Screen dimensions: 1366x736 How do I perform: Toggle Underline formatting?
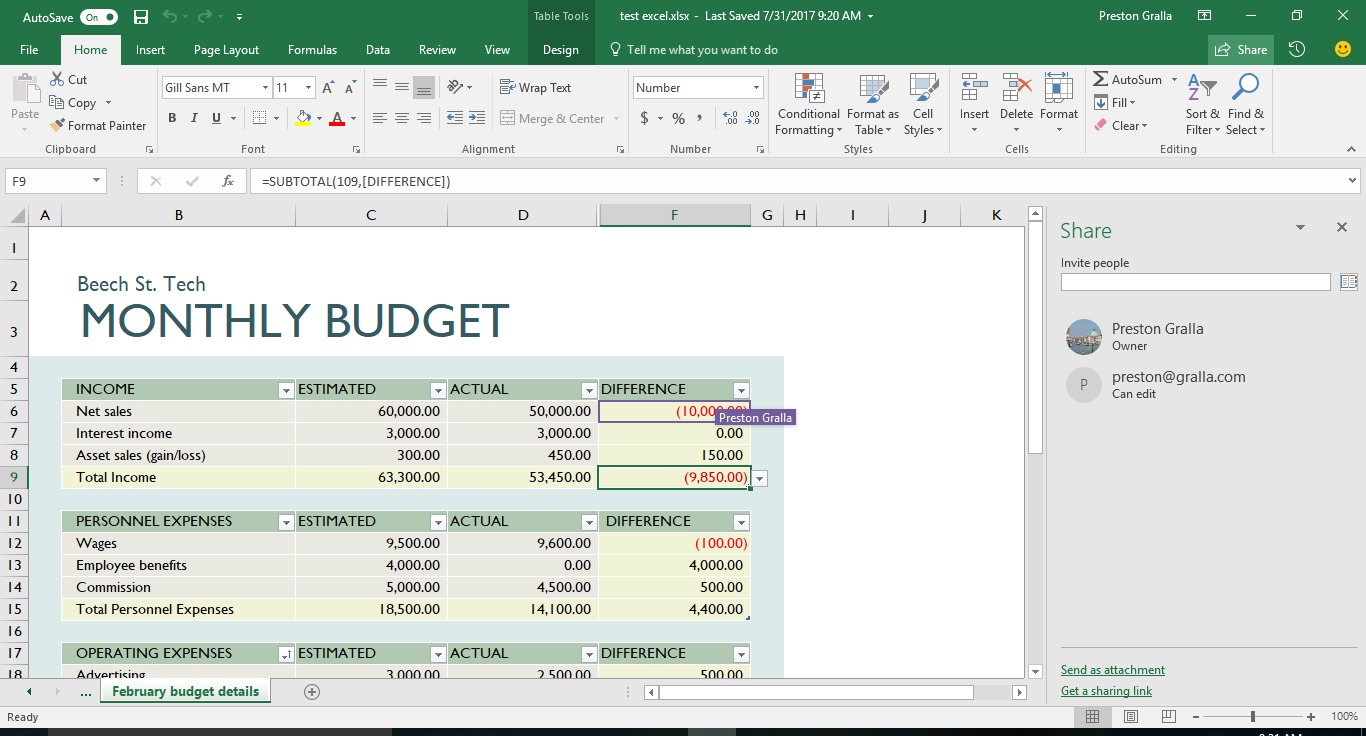pos(216,118)
